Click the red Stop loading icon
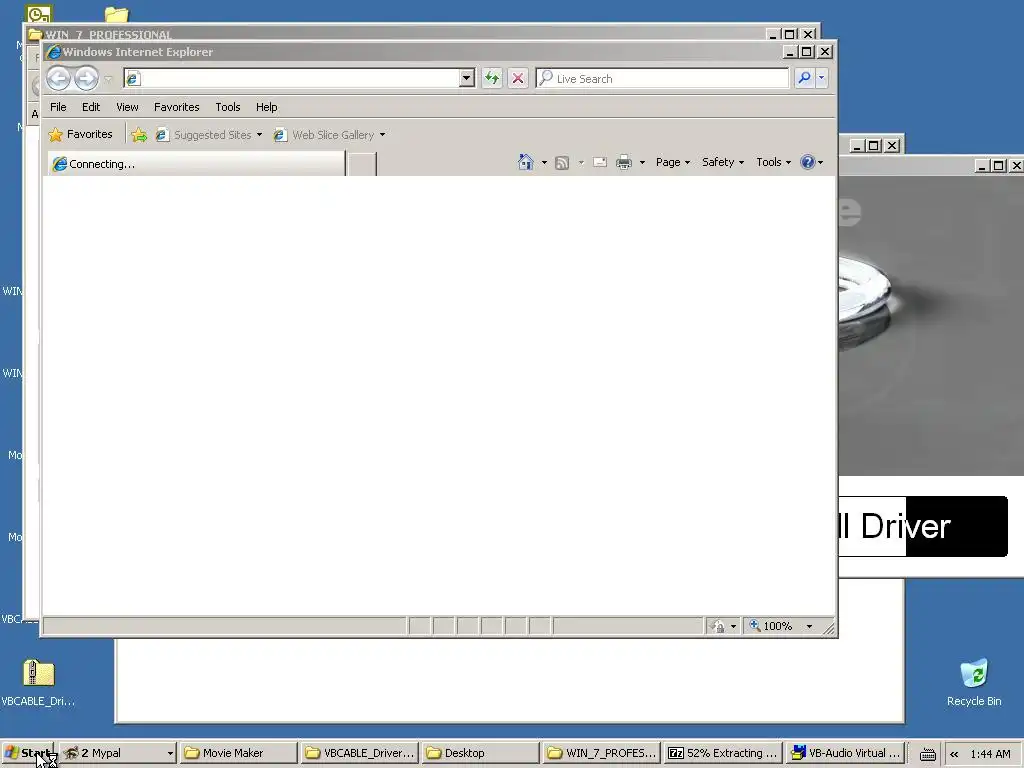1024x768 pixels. pyautogui.click(x=518, y=78)
